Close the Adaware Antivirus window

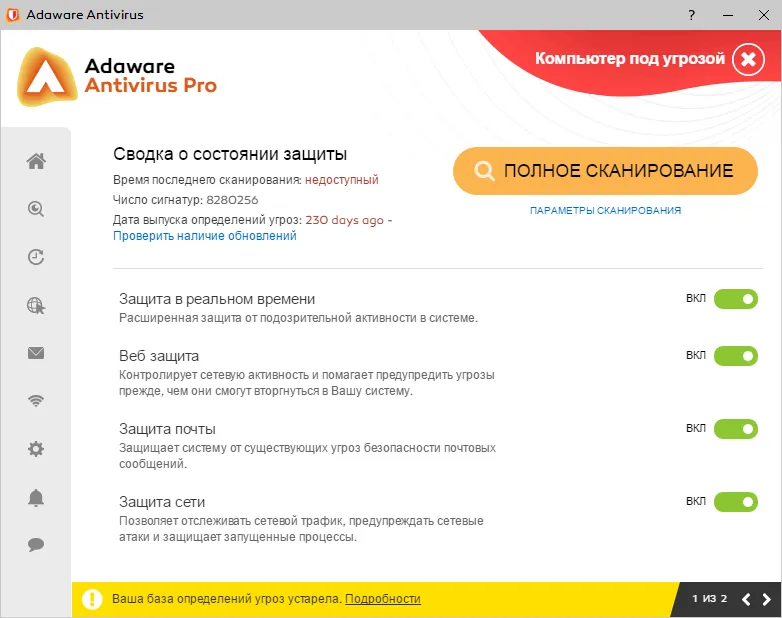click(x=764, y=15)
